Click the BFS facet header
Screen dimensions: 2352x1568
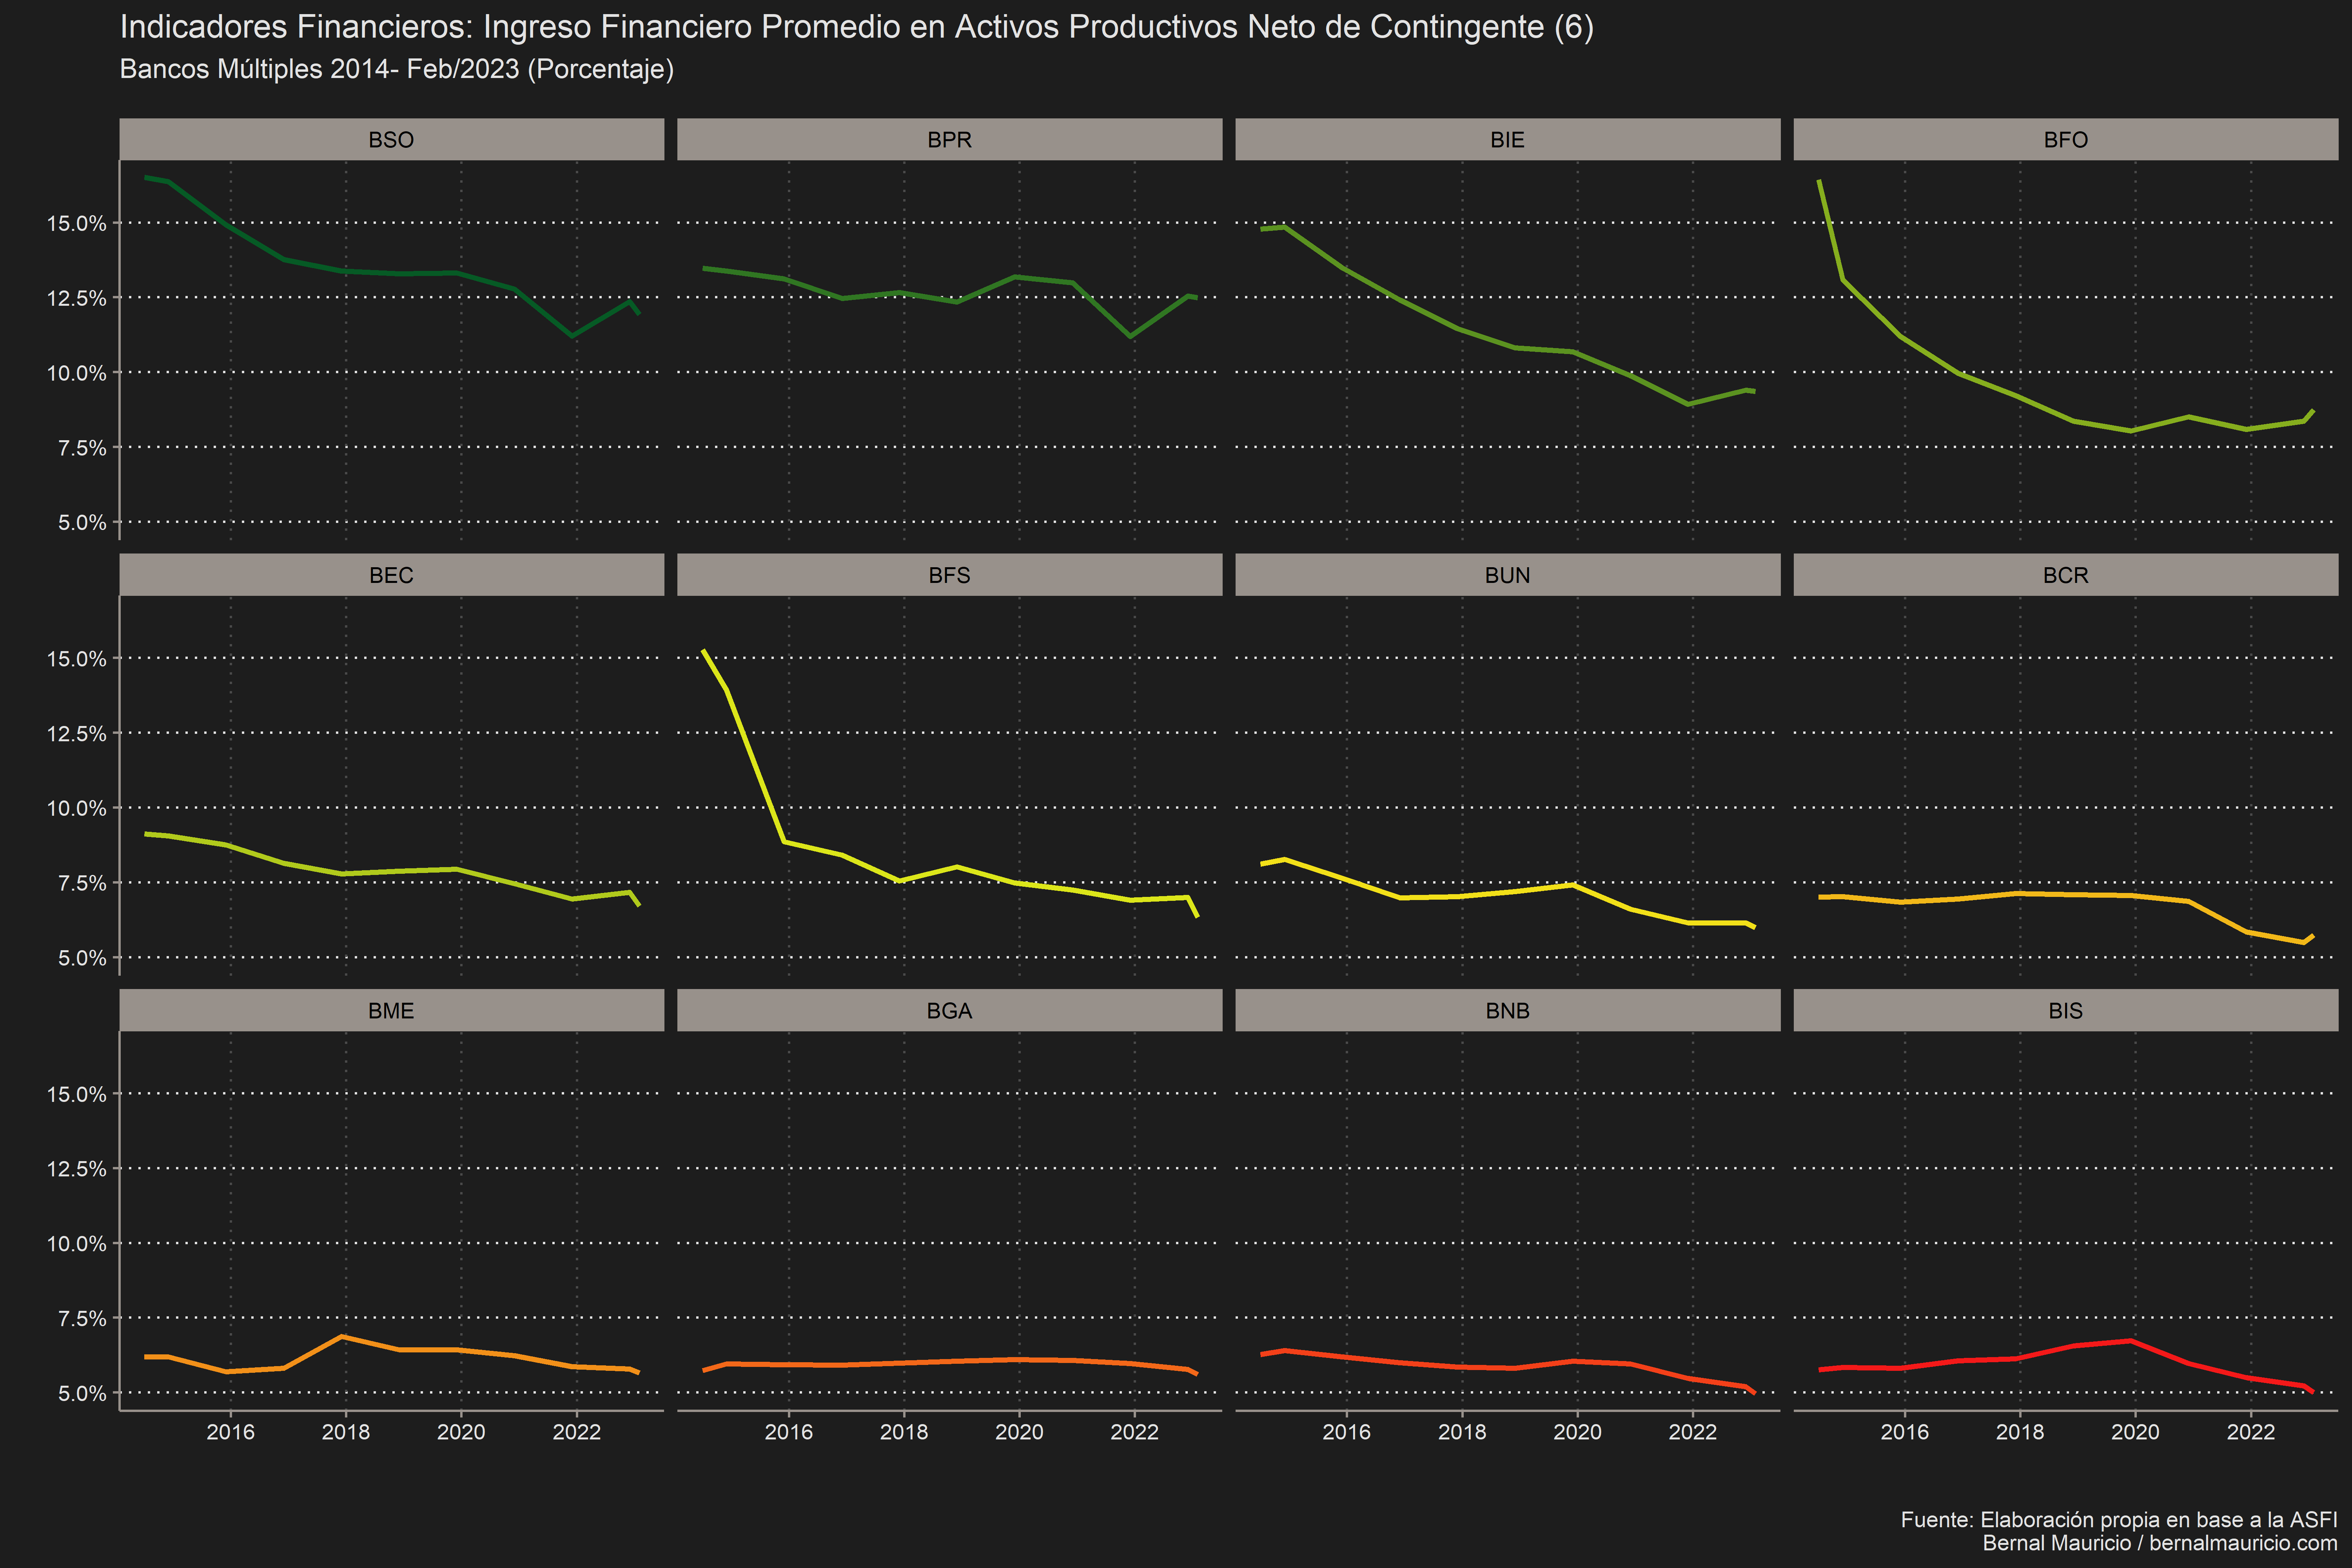[949, 575]
